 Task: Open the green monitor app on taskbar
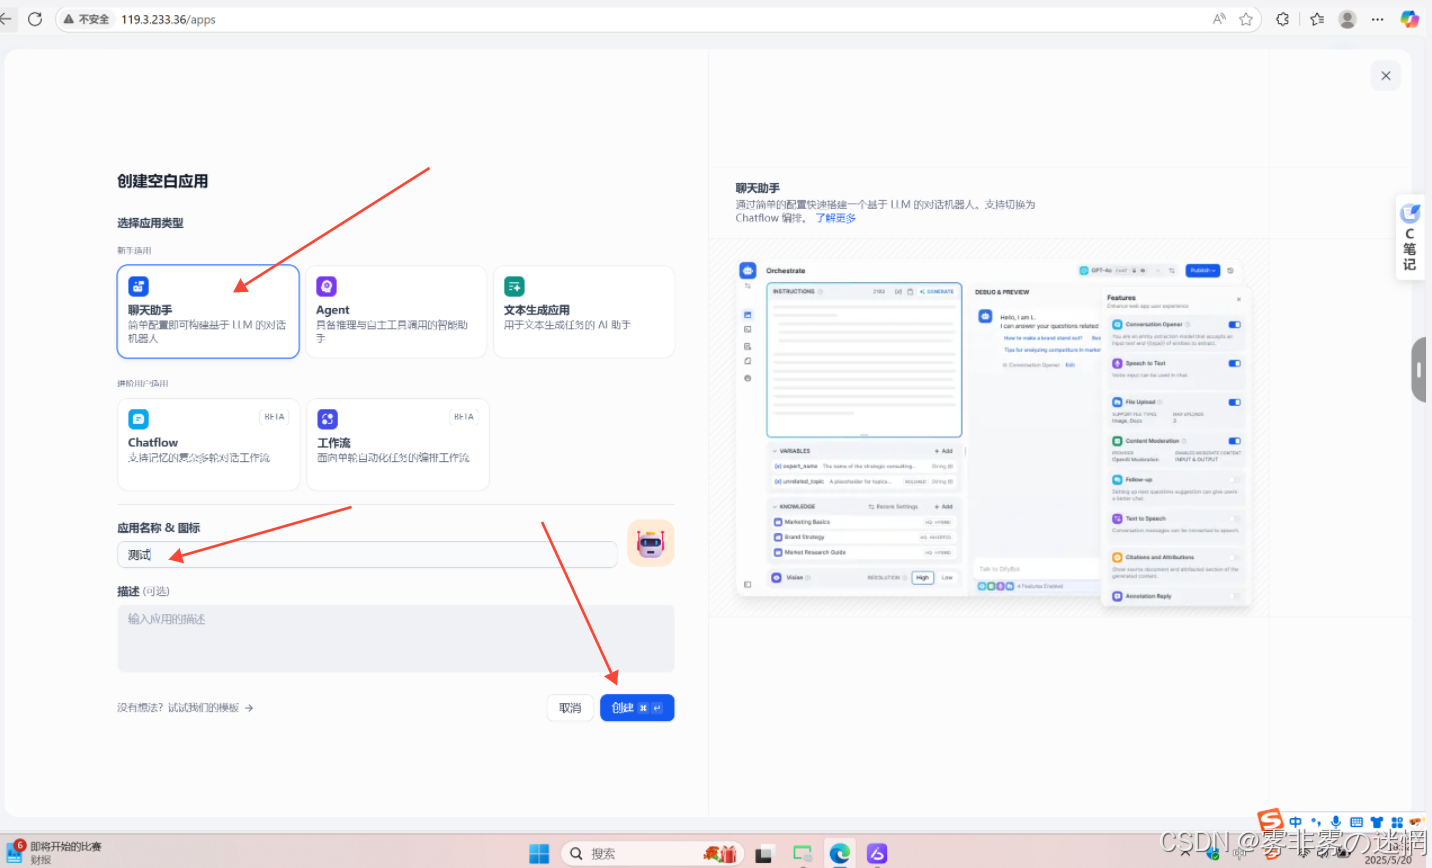click(802, 853)
